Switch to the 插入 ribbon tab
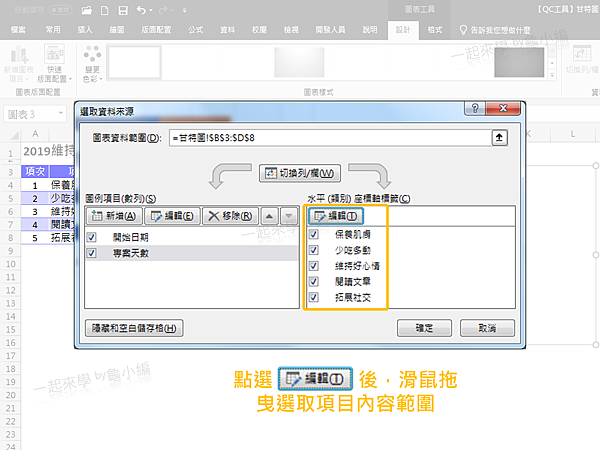 85,30
